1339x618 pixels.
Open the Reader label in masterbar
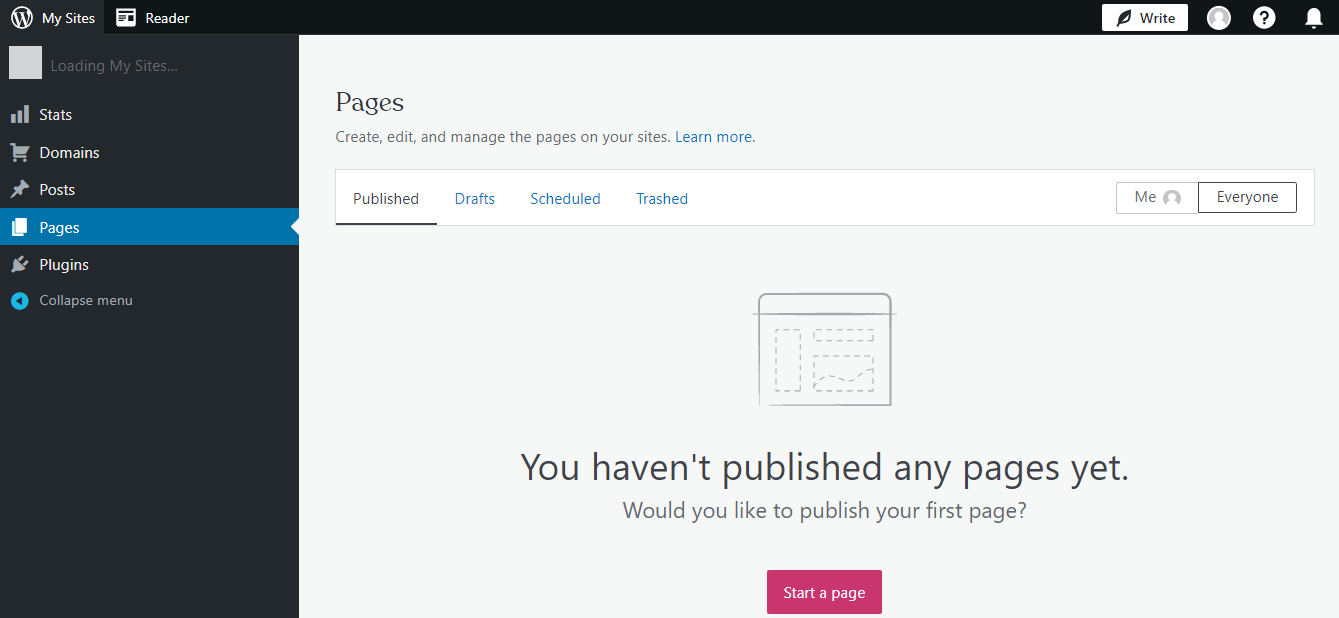point(167,18)
